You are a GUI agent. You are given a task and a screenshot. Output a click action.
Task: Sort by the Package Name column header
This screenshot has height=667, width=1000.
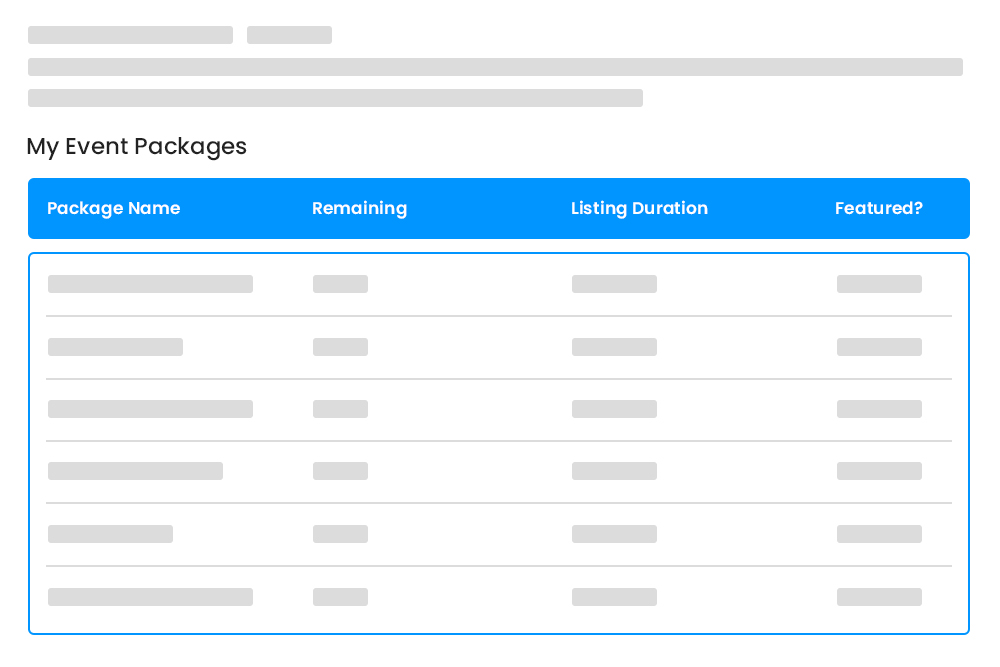point(113,208)
